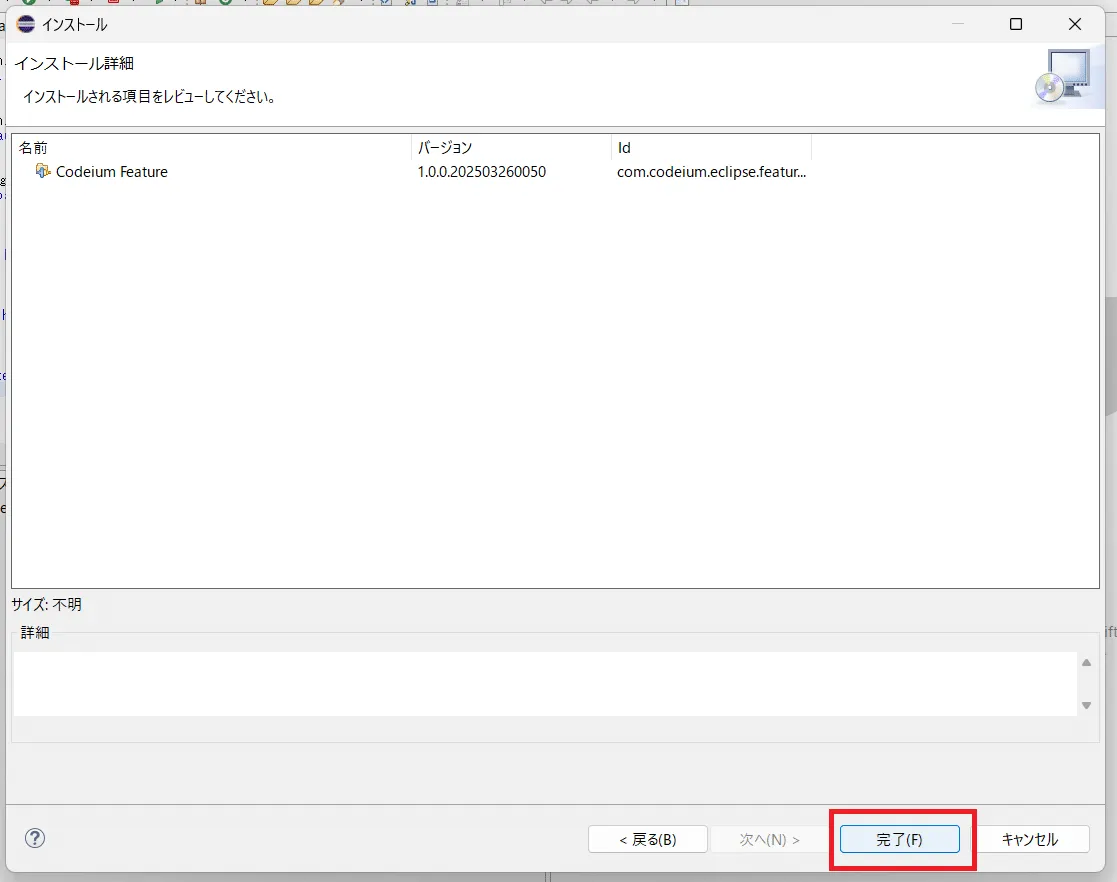Sort by the バージョン column header
The width and height of the screenshot is (1117, 882).
(511, 147)
